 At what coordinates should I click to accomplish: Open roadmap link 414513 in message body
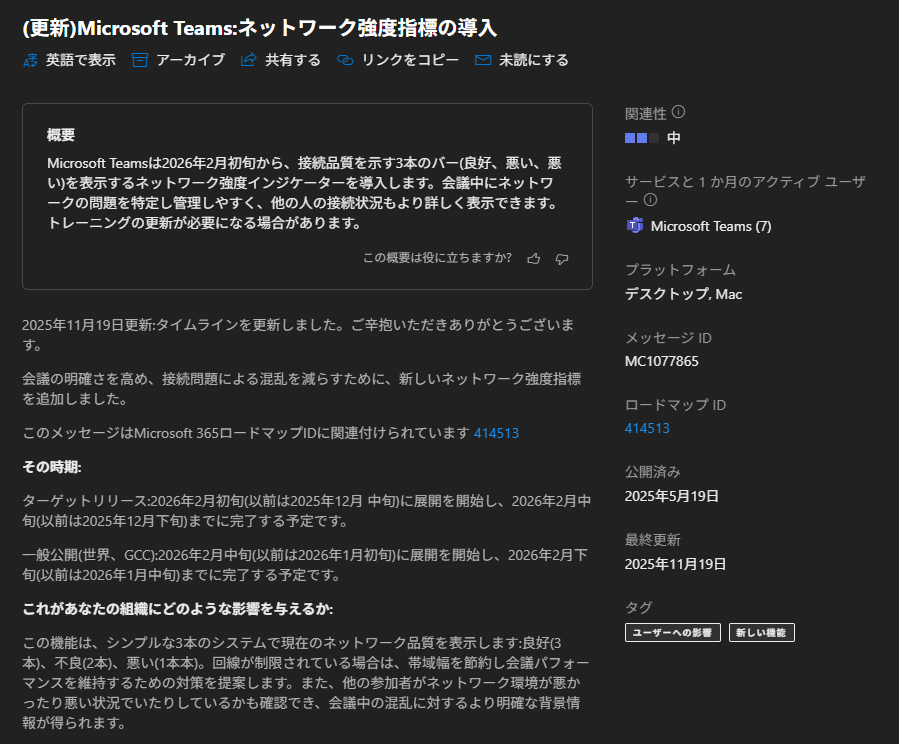[x=495, y=433]
